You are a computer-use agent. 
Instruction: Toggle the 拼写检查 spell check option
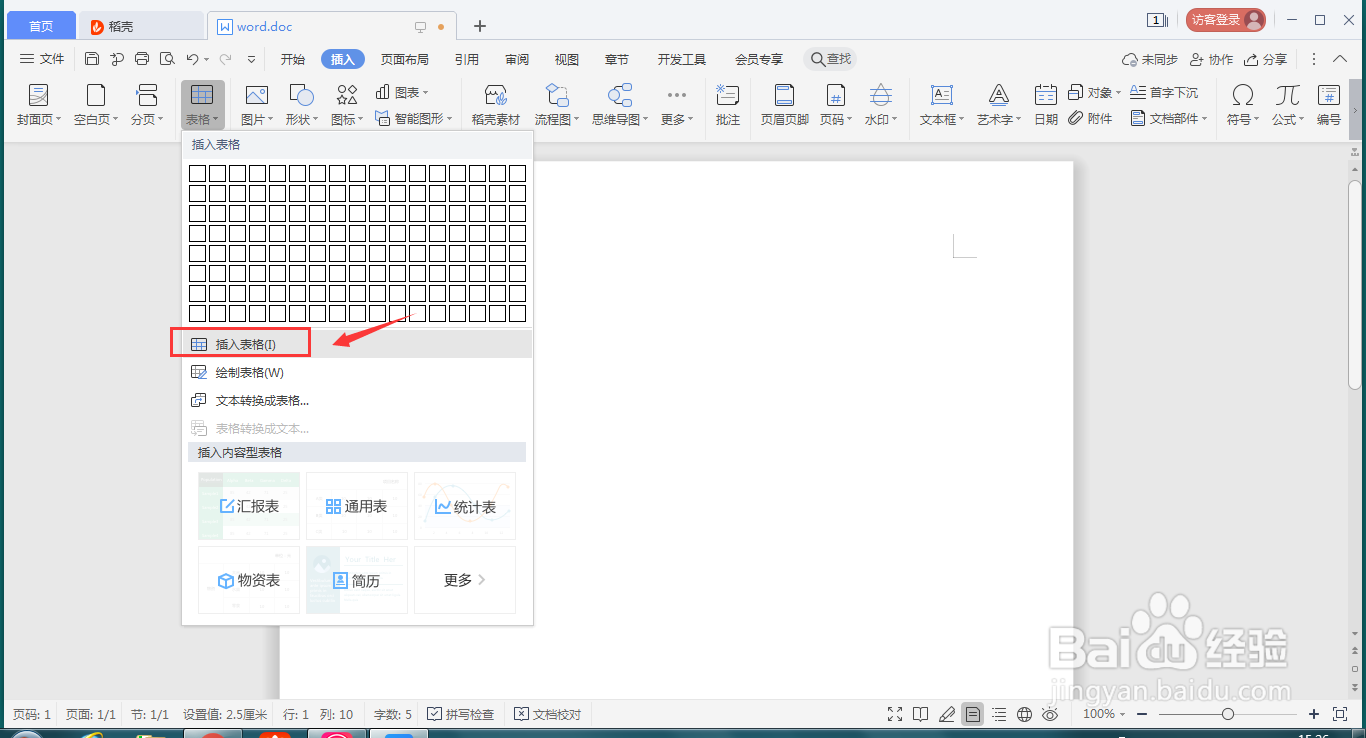click(x=461, y=713)
